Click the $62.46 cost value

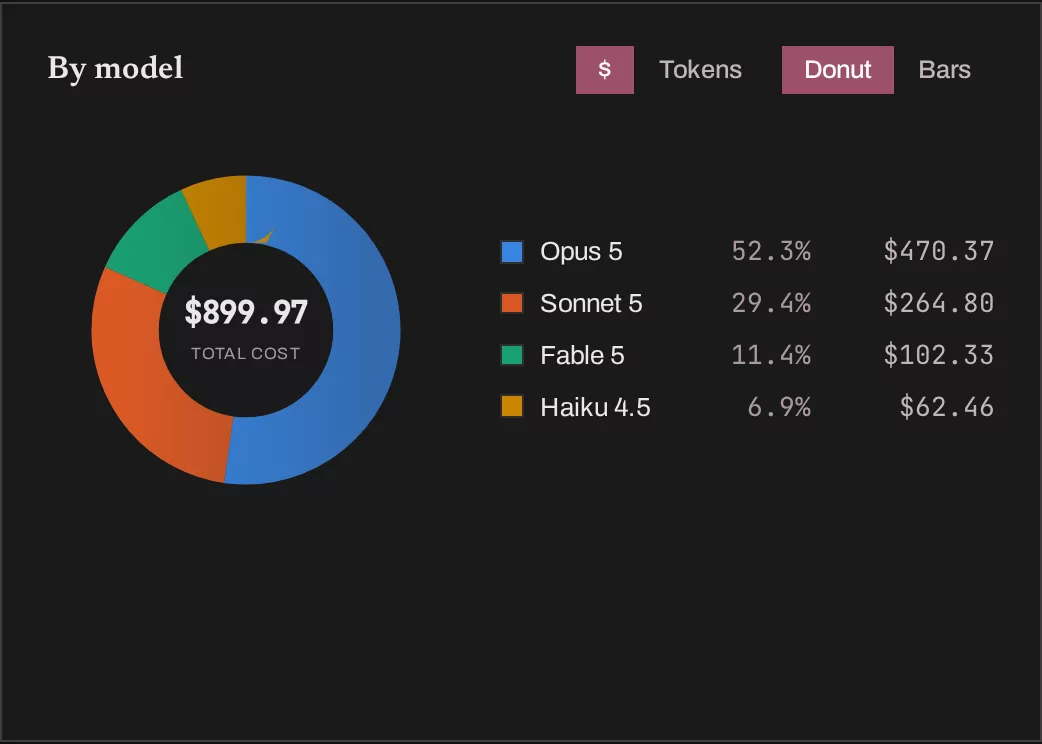tap(946, 407)
